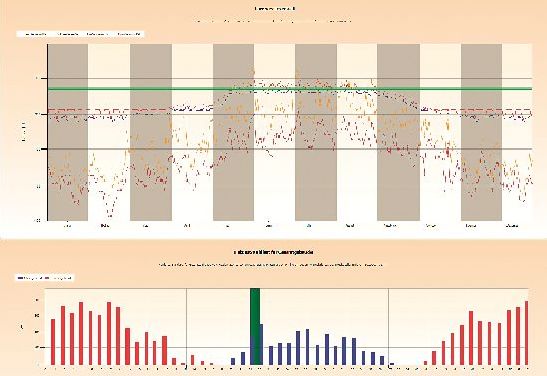This screenshot has width=547, height=376.
Task: Click the first month label on x-axis
Action: [67, 226]
